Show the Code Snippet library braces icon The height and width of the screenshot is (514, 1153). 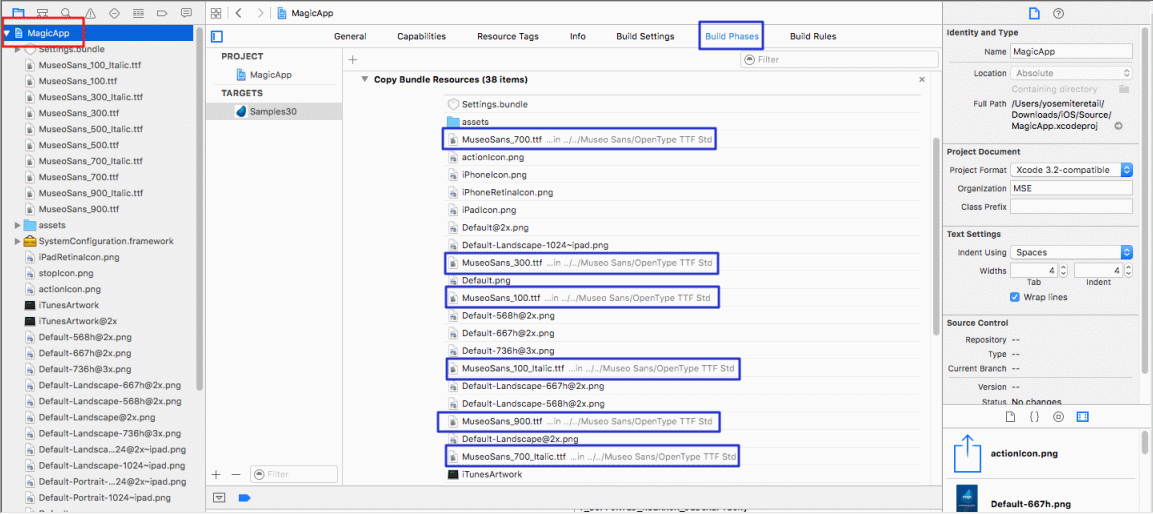click(x=1034, y=416)
